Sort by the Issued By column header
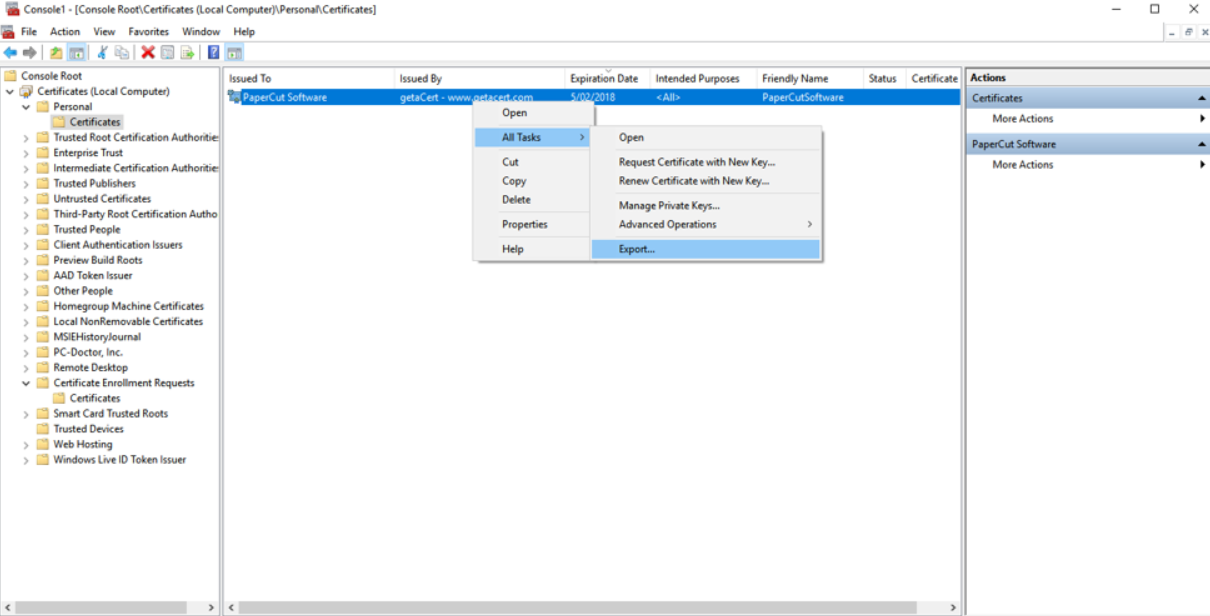Screen dimensions: 1210x616 pos(480,78)
